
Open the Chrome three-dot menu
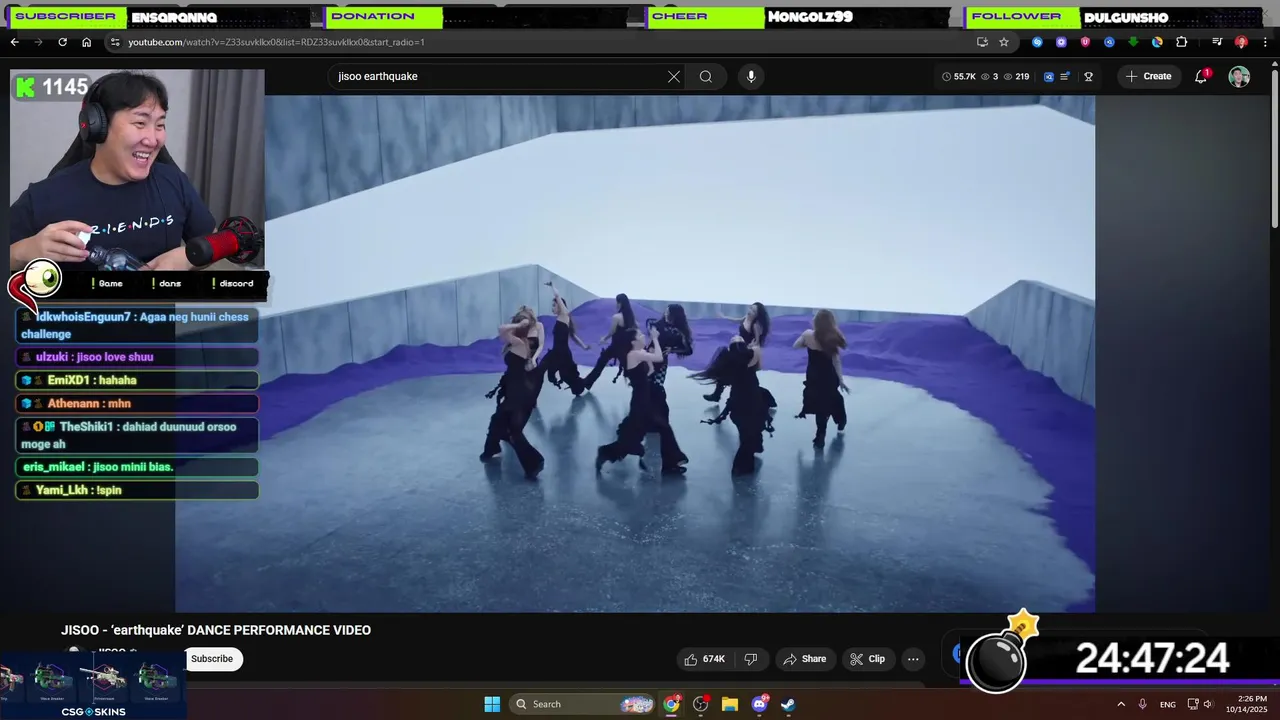click(x=1265, y=42)
